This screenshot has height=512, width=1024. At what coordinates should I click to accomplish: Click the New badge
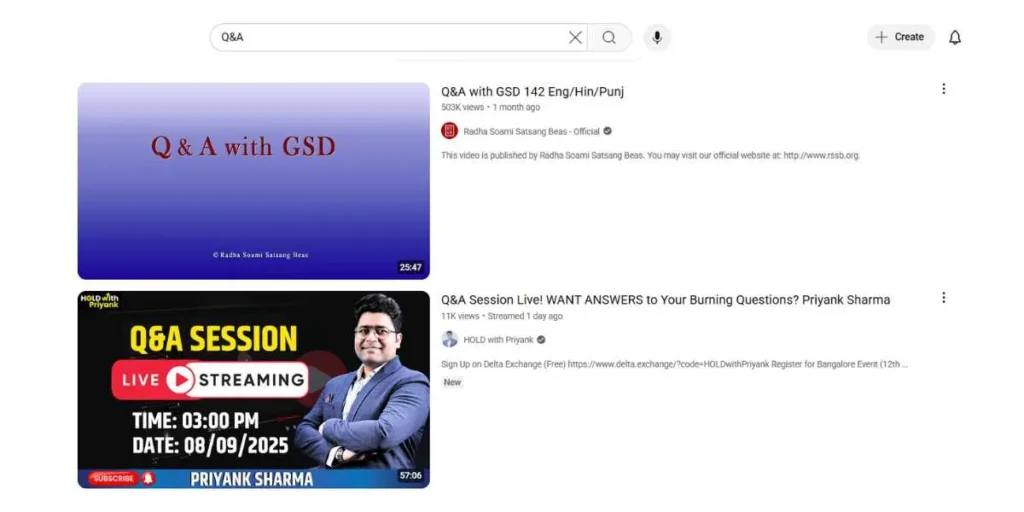click(452, 383)
